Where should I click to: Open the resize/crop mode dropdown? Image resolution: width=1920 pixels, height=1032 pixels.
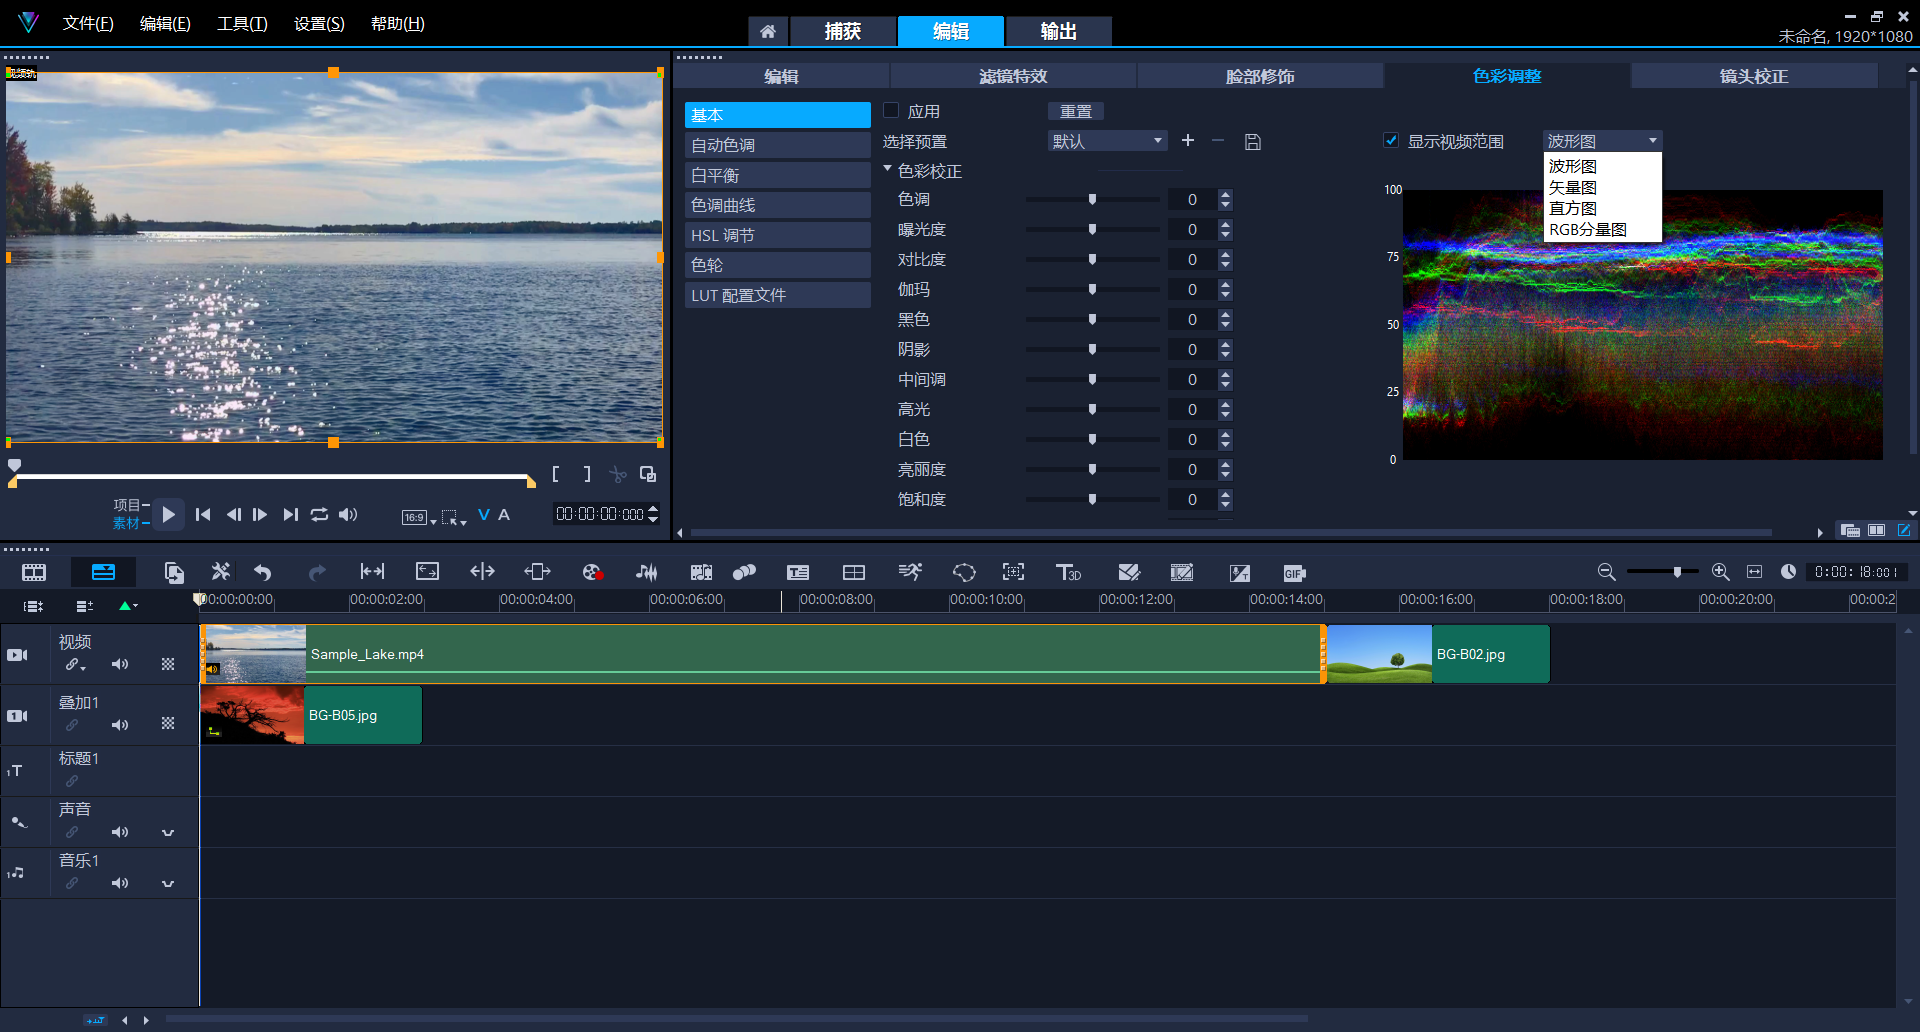[454, 516]
